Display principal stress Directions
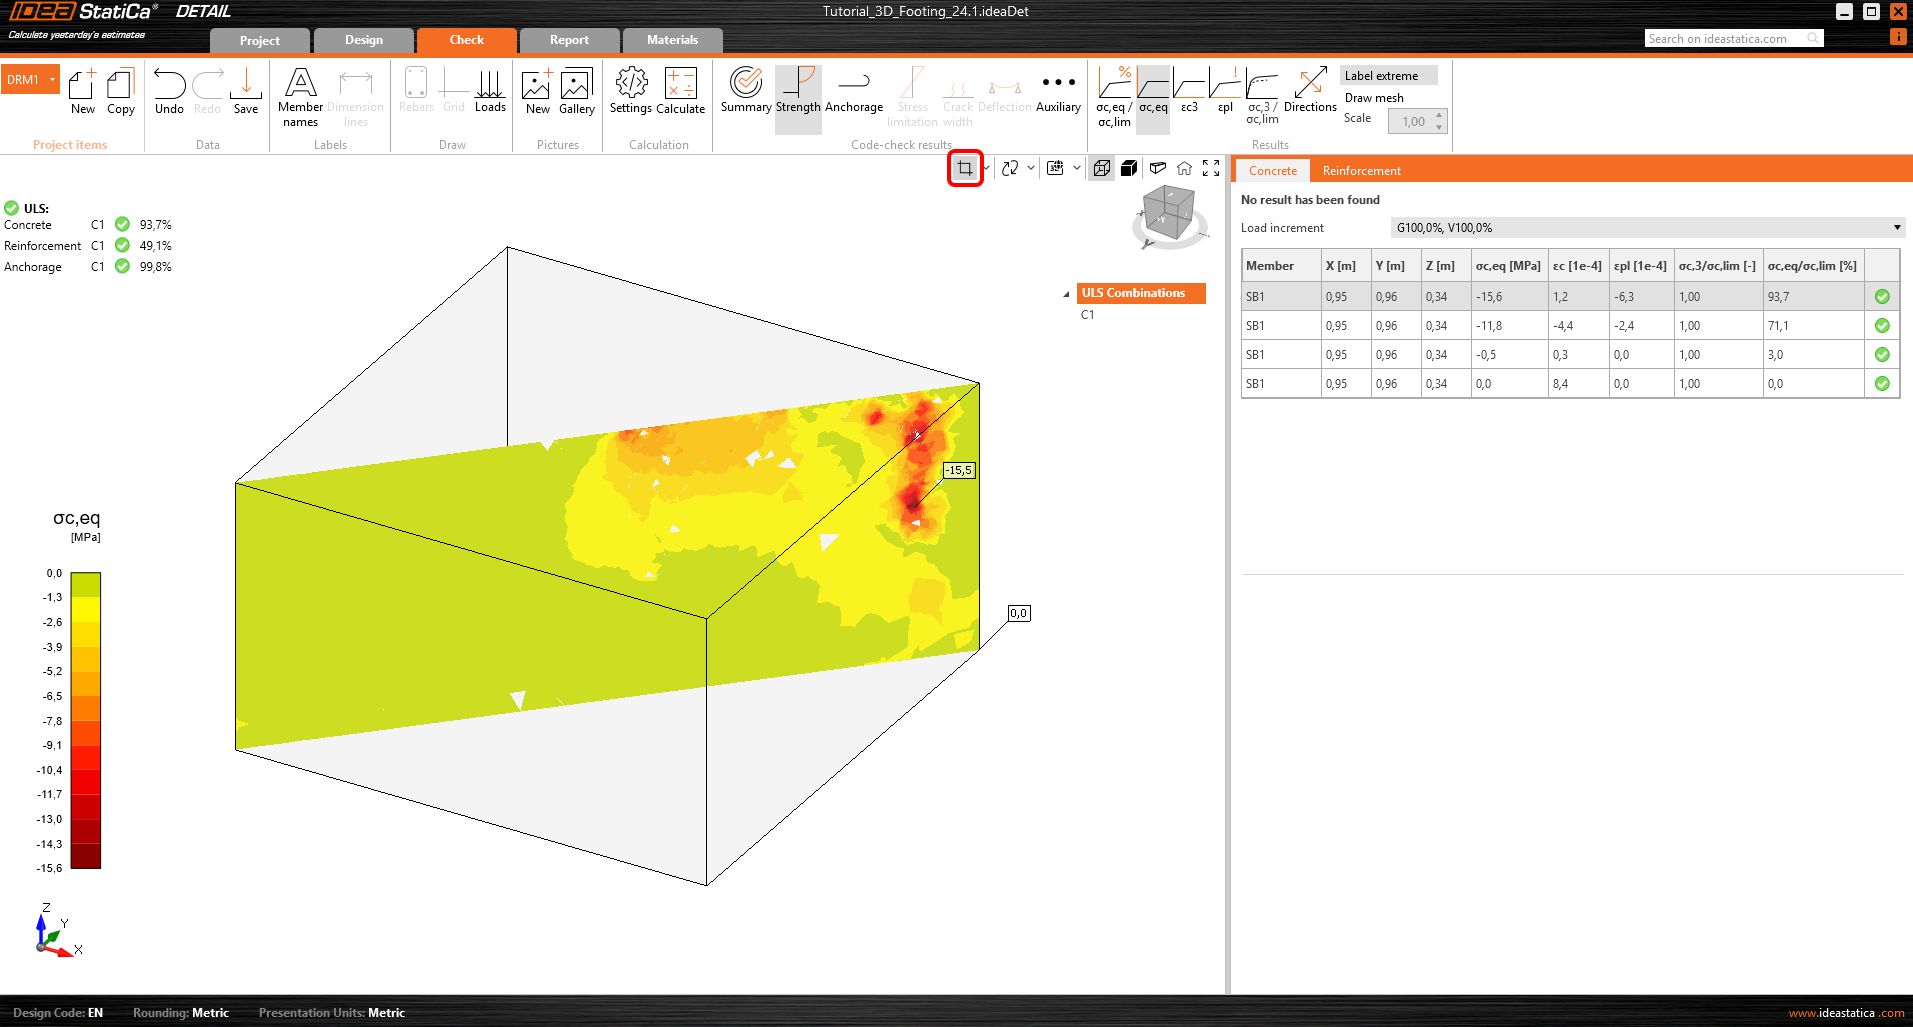Image resolution: width=1913 pixels, height=1027 pixels. click(x=1310, y=91)
